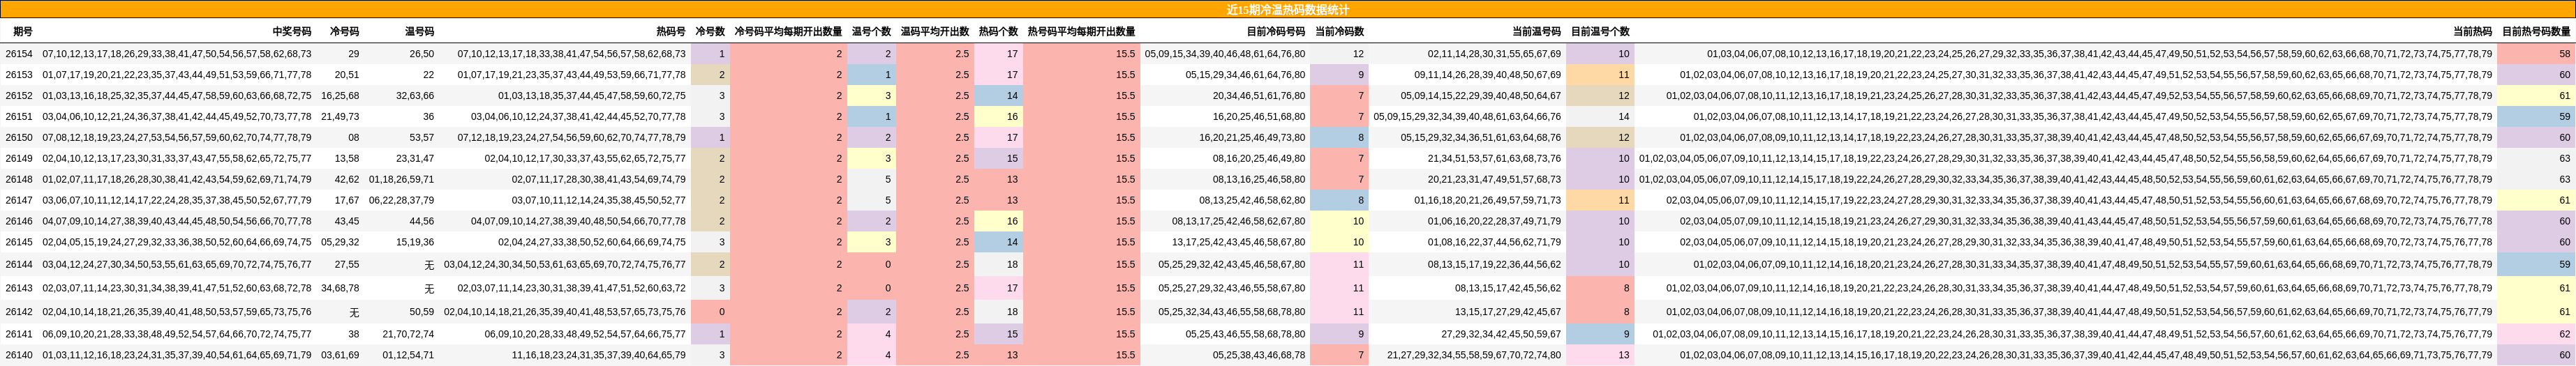Viewport: 2576px width, 366px height.
Task: Click current cold count 12 in row 26154
Action: (x=1339, y=54)
